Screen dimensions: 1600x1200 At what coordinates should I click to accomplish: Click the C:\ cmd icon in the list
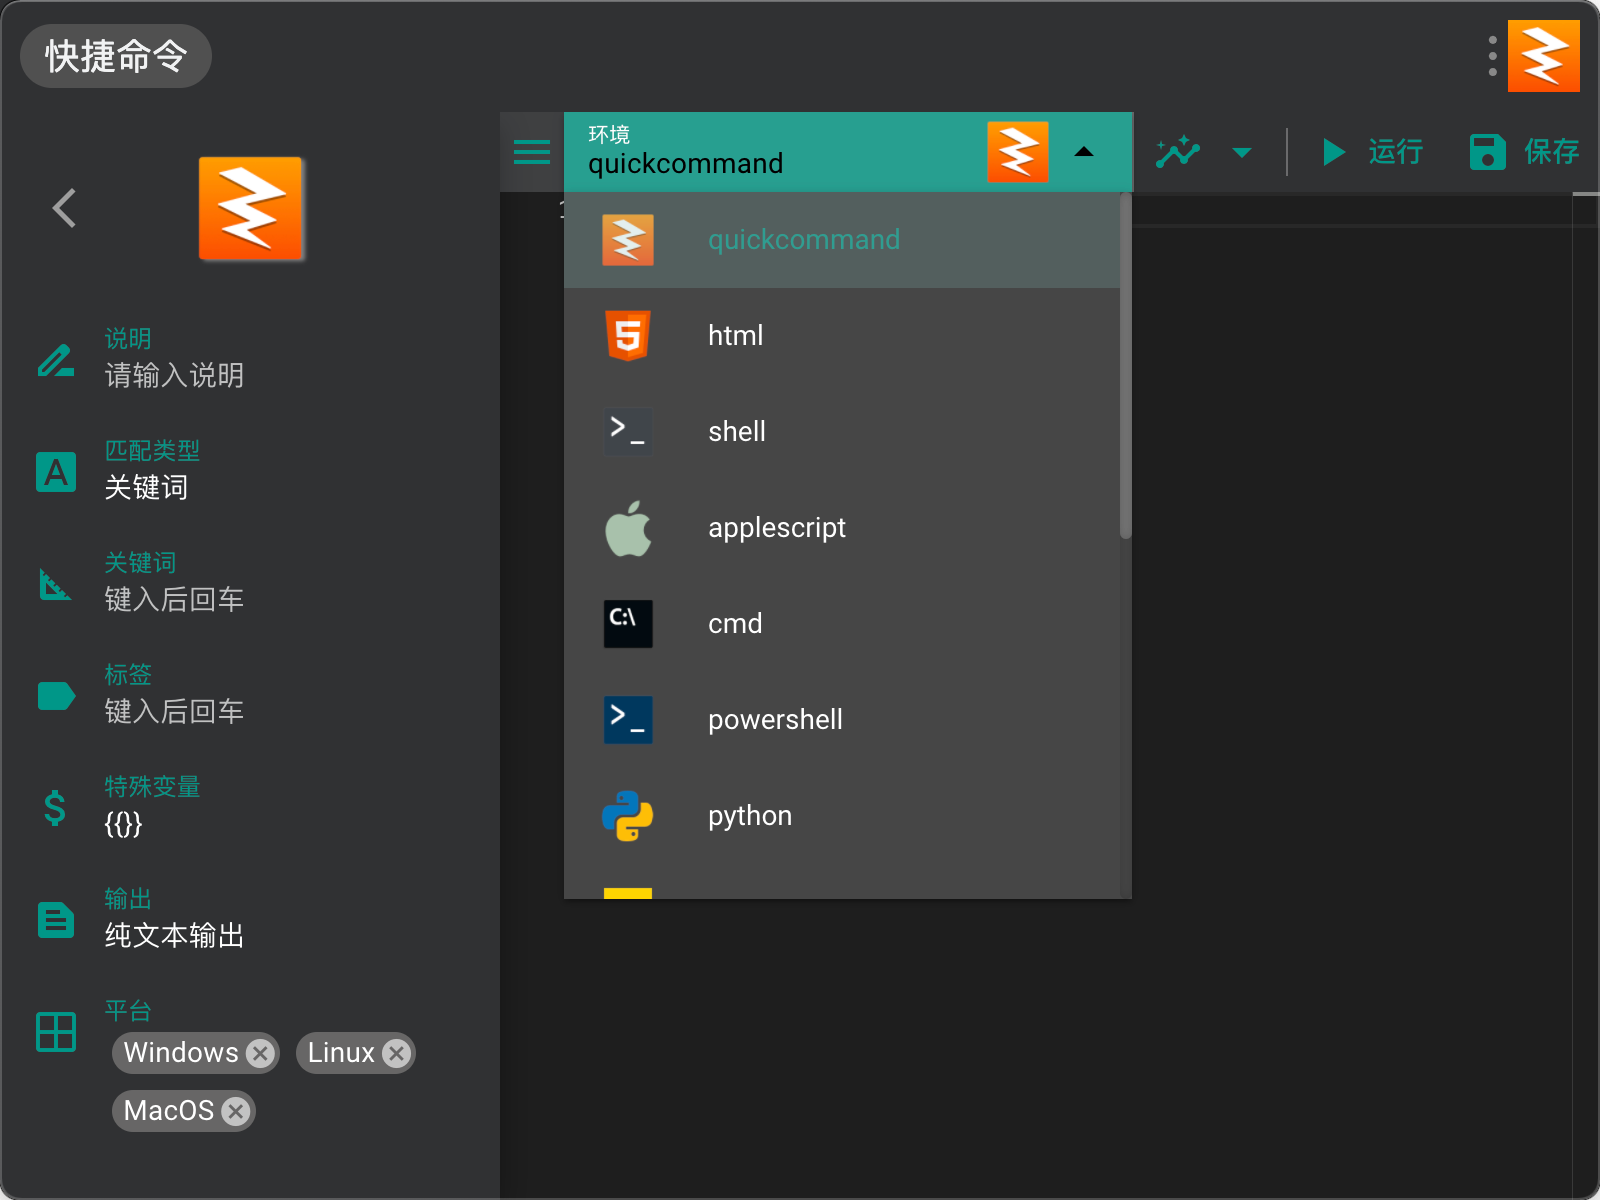tap(628, 624)
